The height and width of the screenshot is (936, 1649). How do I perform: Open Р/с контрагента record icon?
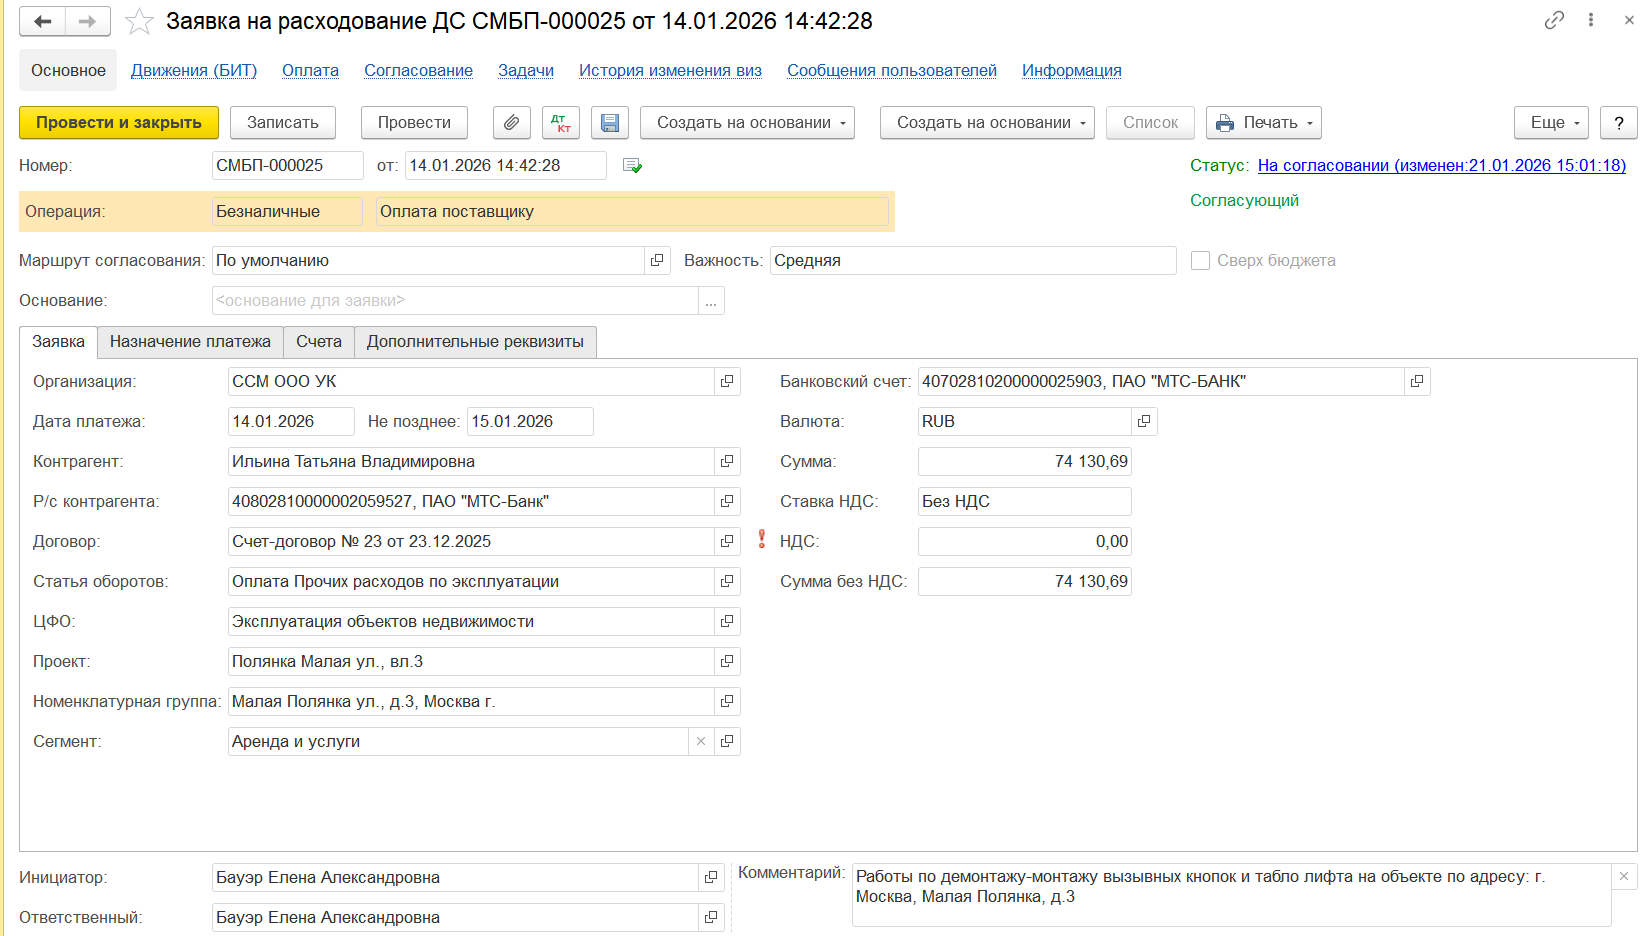727,502
